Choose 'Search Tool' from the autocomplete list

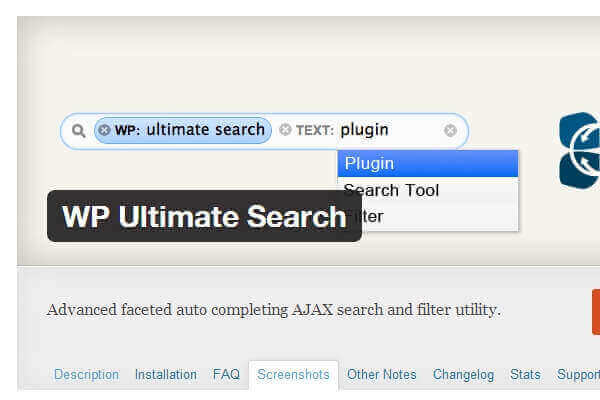428,190
